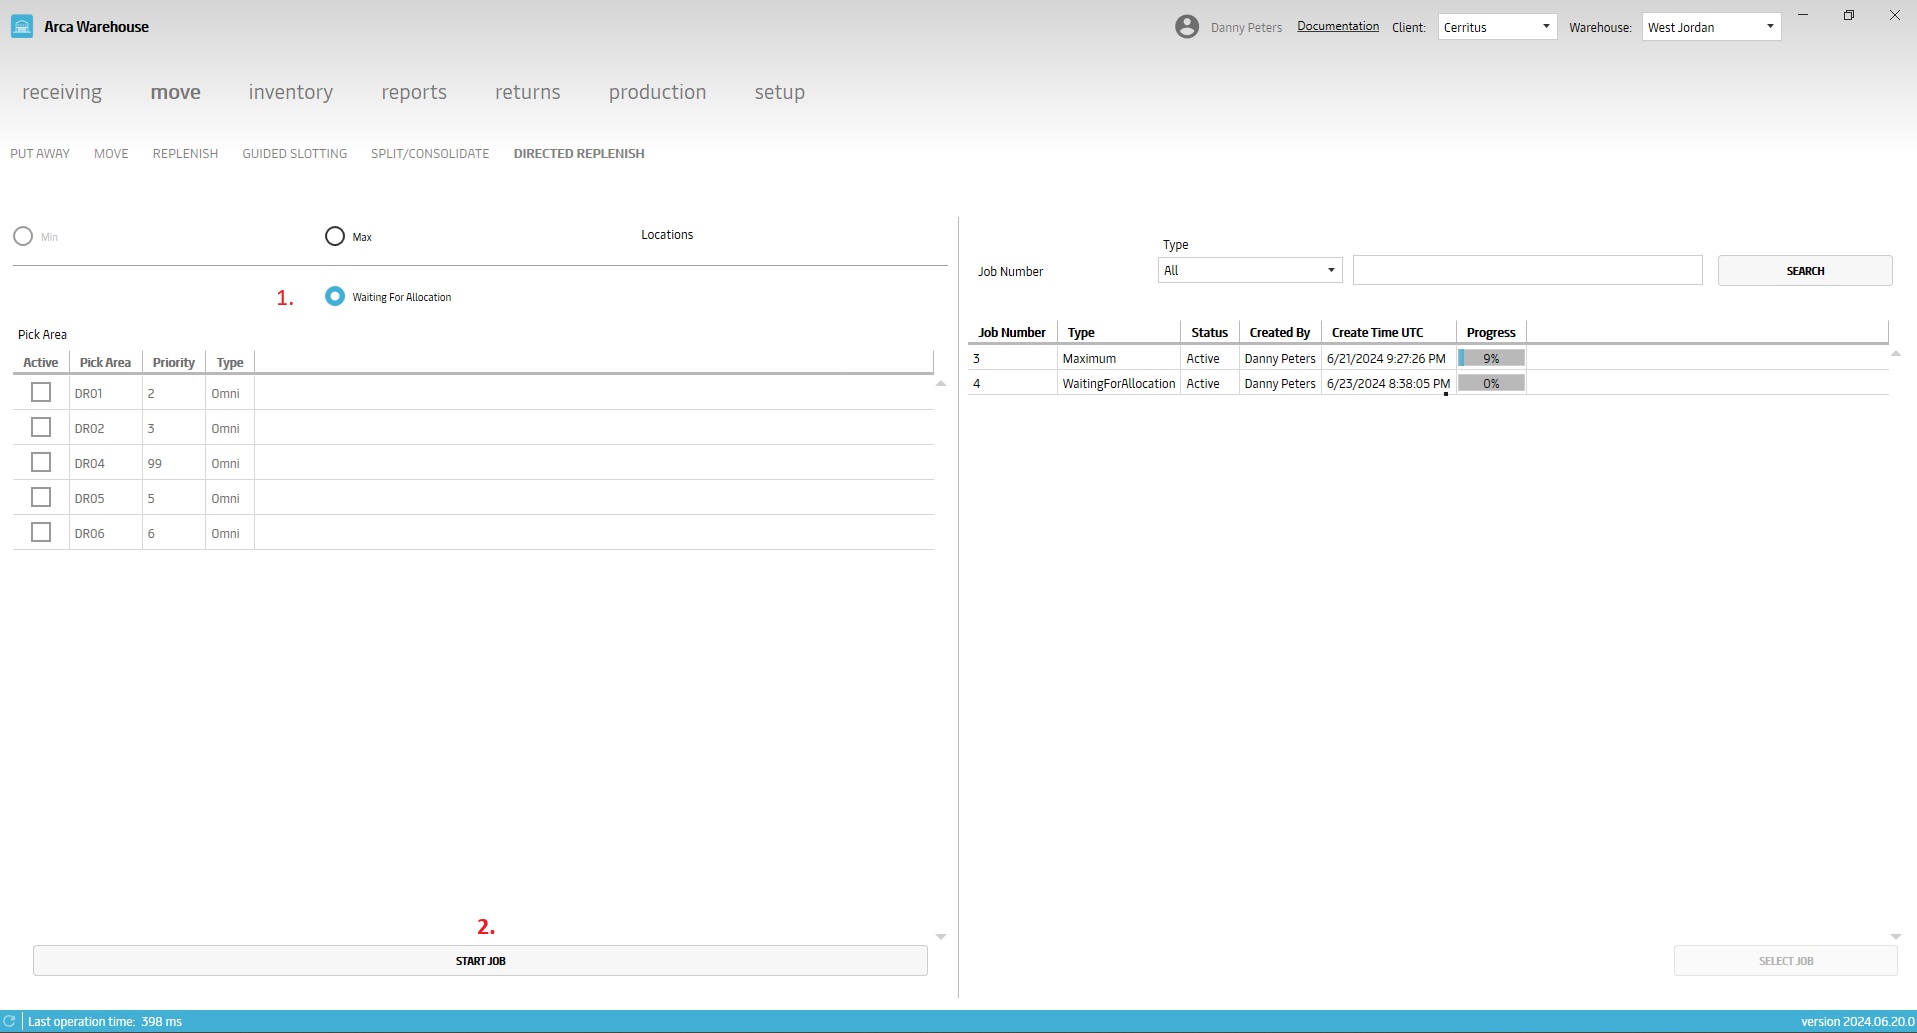Check the Active box for DR05

(41, 497)
